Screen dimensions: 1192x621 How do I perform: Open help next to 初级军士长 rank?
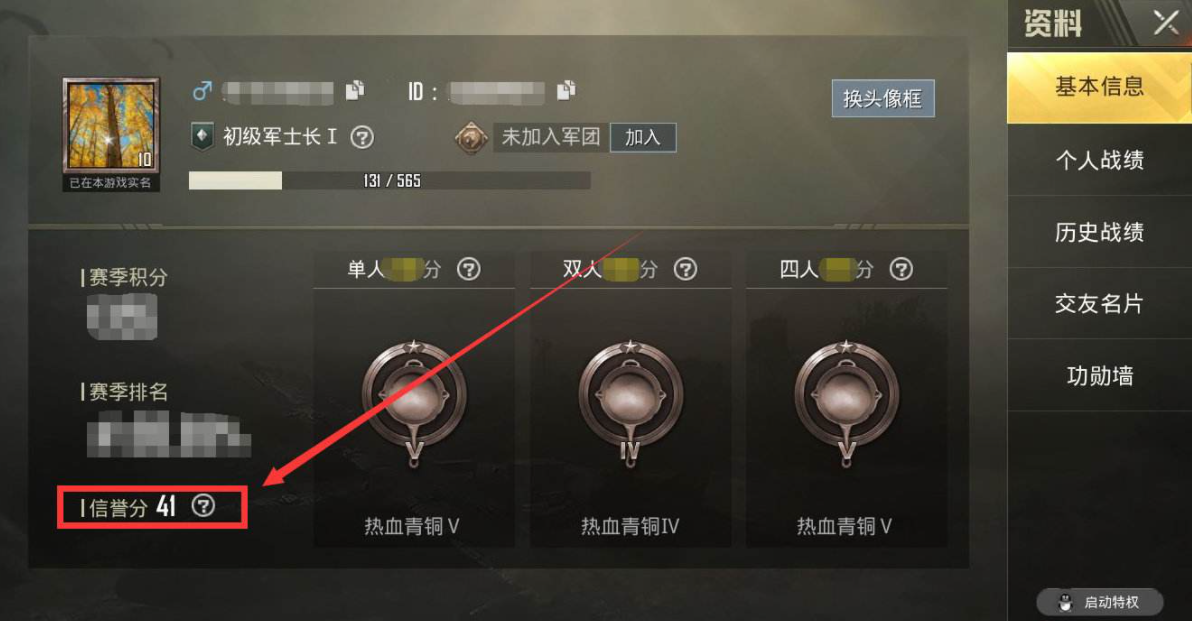pos(362,138)
